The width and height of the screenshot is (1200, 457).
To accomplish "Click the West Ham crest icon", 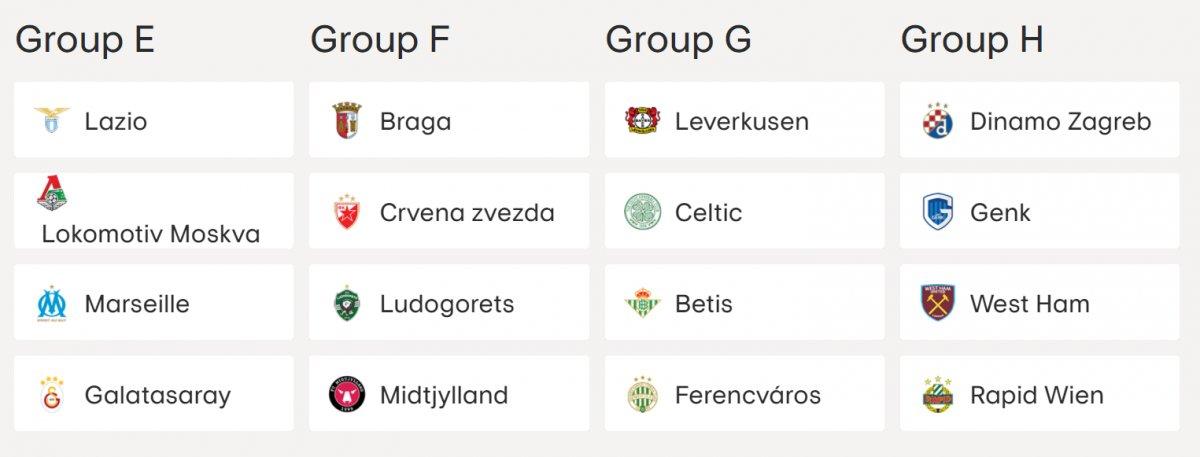I will pos(938,303).
